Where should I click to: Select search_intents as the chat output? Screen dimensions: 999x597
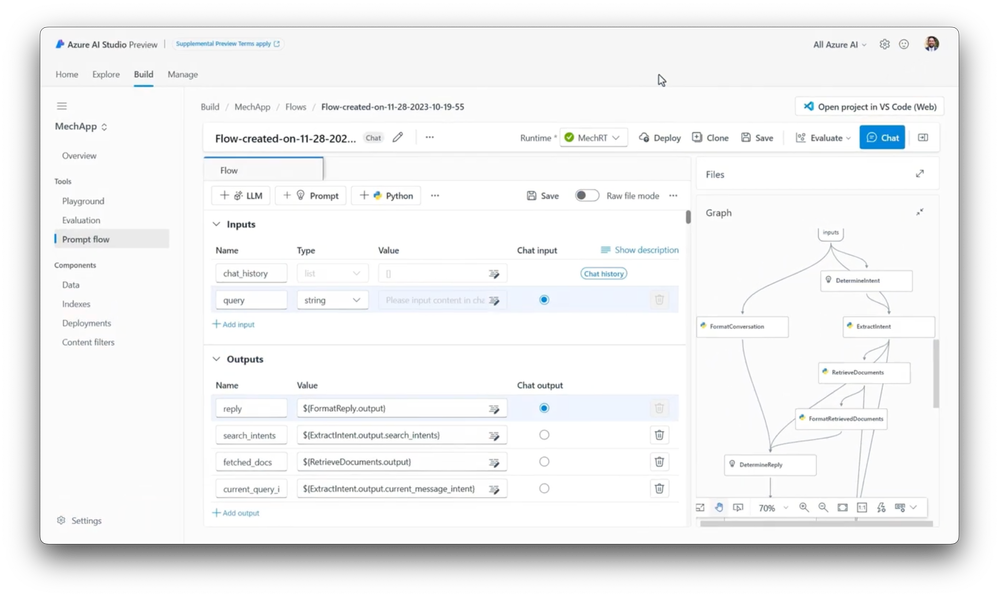[544, 435]
